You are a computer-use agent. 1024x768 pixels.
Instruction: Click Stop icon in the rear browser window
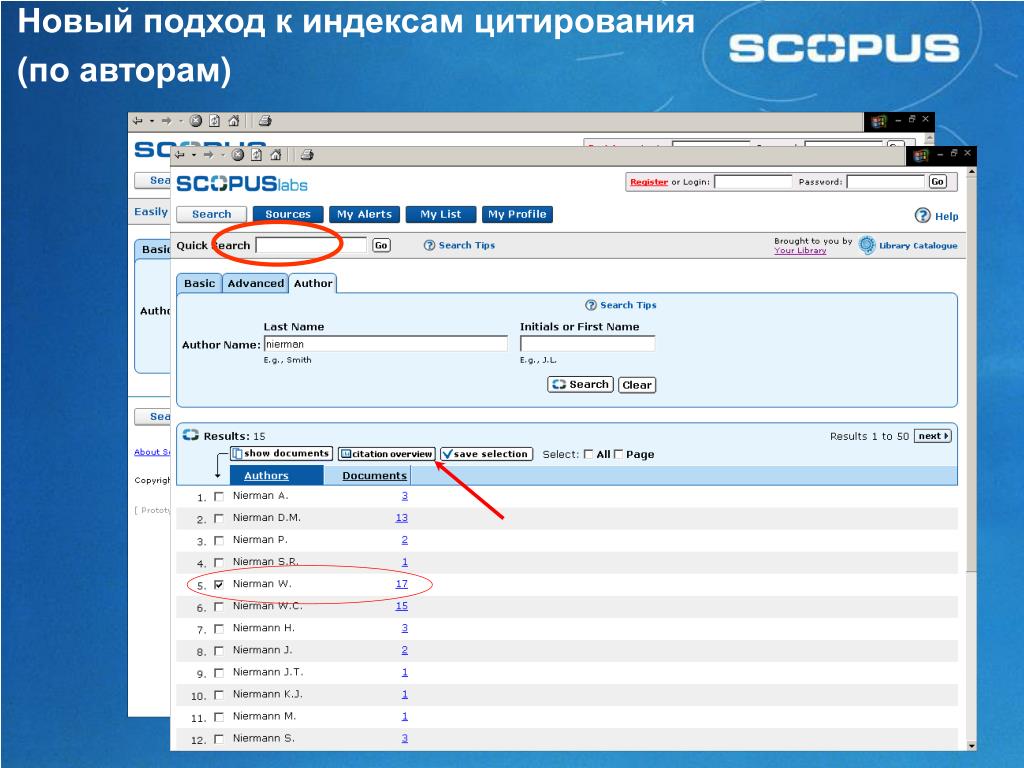(195, 121)
